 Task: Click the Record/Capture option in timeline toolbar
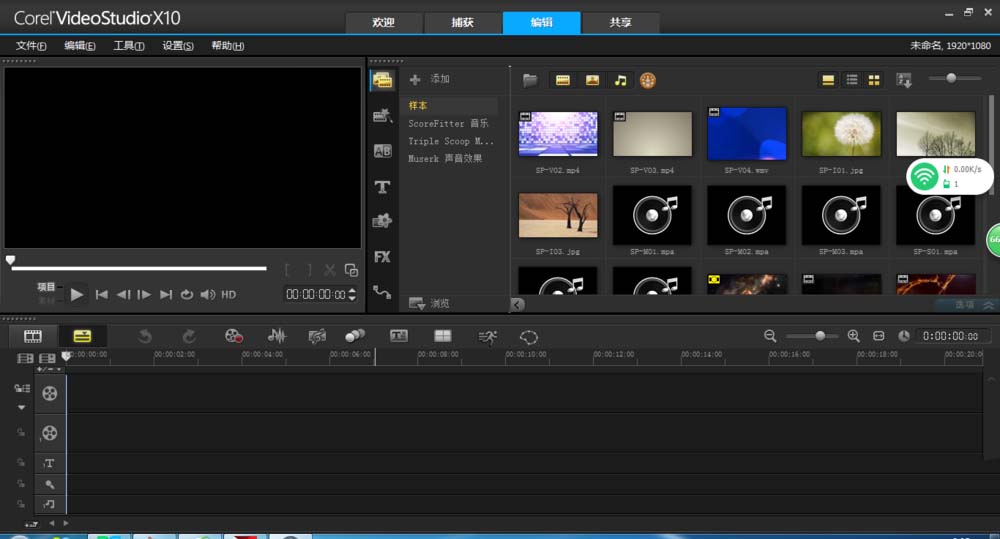coord(233,336)
